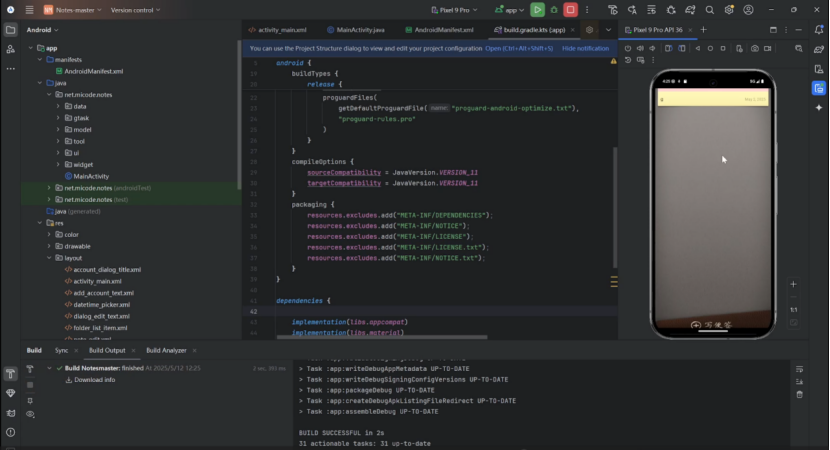The height and width of the screenshot is (450, 830).
Task: Switch to AndroidManifest.xml editor tab
Action: tap(439, 30)
